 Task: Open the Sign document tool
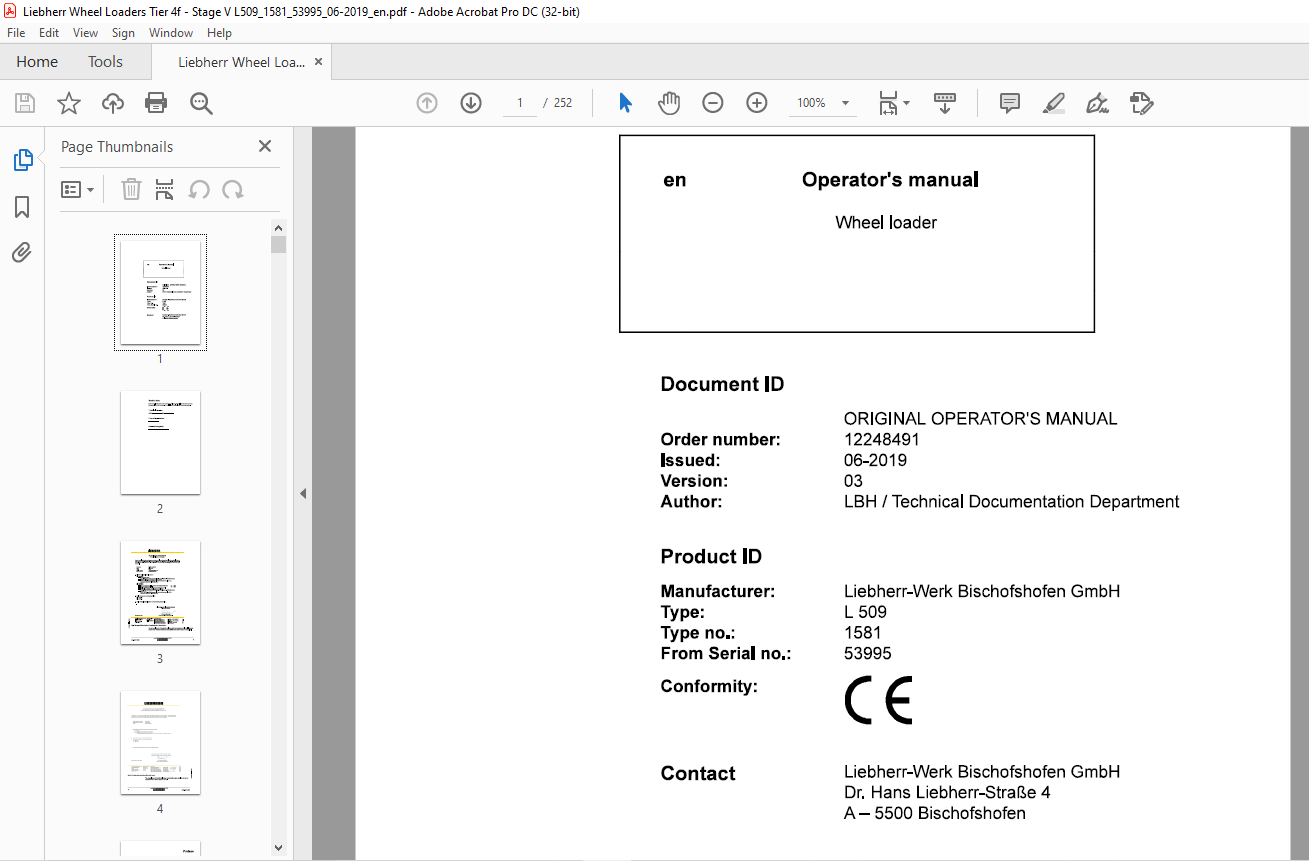coord(1098,103)
